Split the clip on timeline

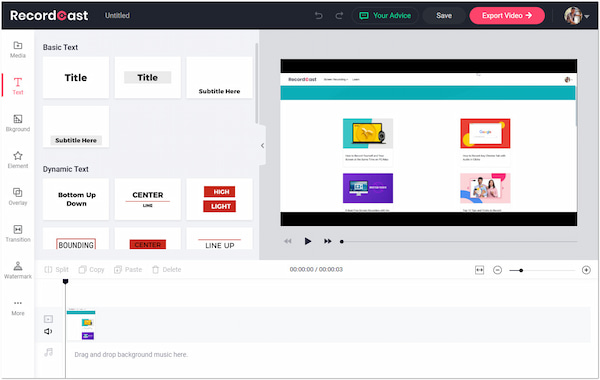click(x=57, y=269)
